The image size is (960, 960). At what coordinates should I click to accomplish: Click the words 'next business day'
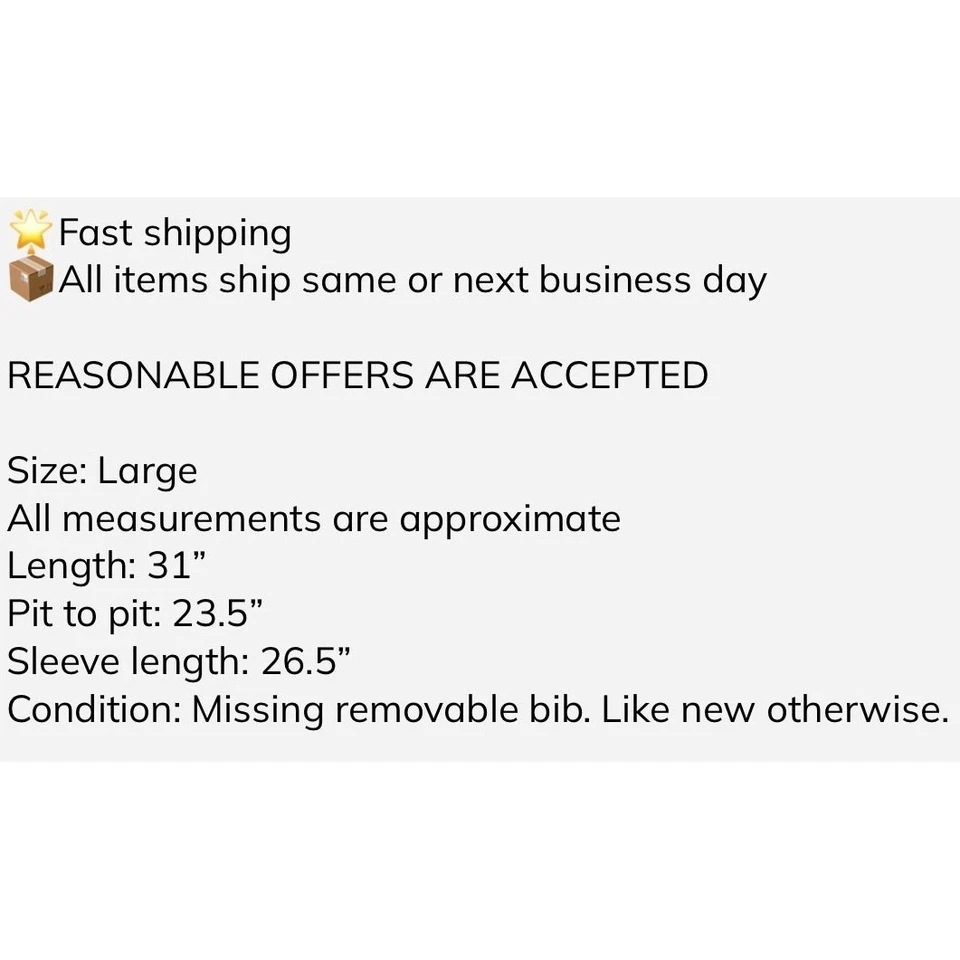pyautogui.click(x=609, y=281)
